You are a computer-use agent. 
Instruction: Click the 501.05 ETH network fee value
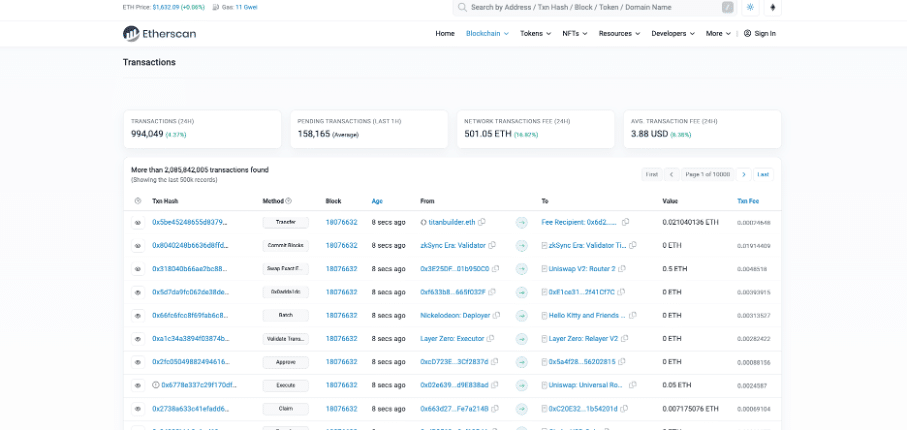488,134
